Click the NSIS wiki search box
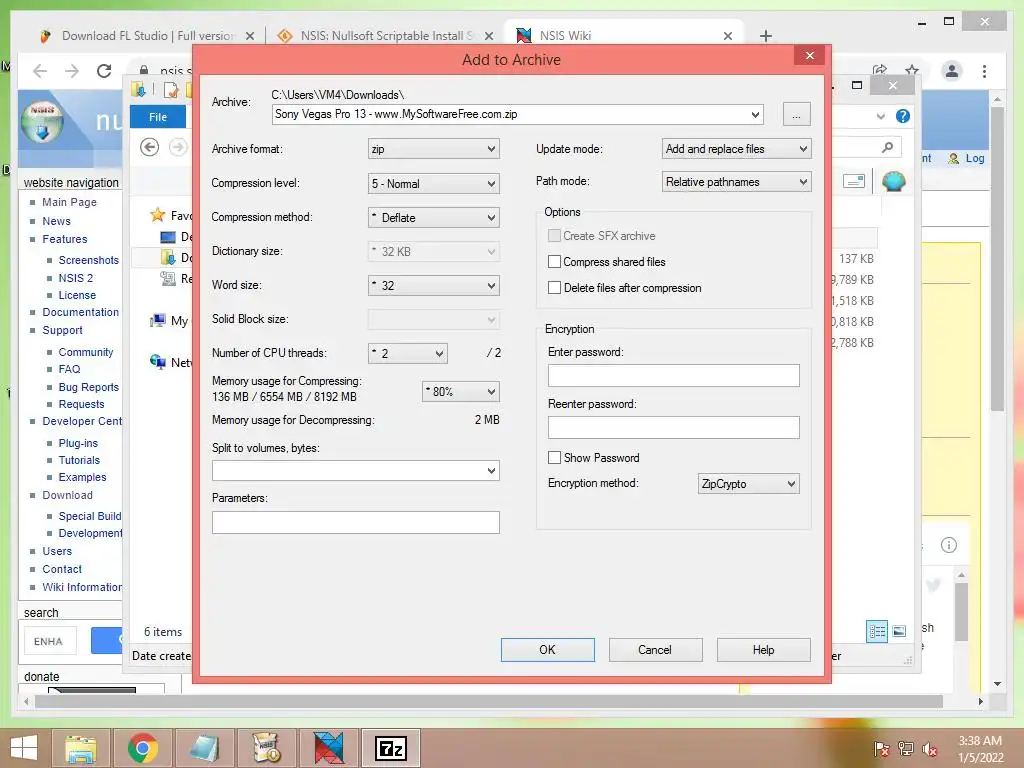The image size is (1024, 768). [50, 641]
